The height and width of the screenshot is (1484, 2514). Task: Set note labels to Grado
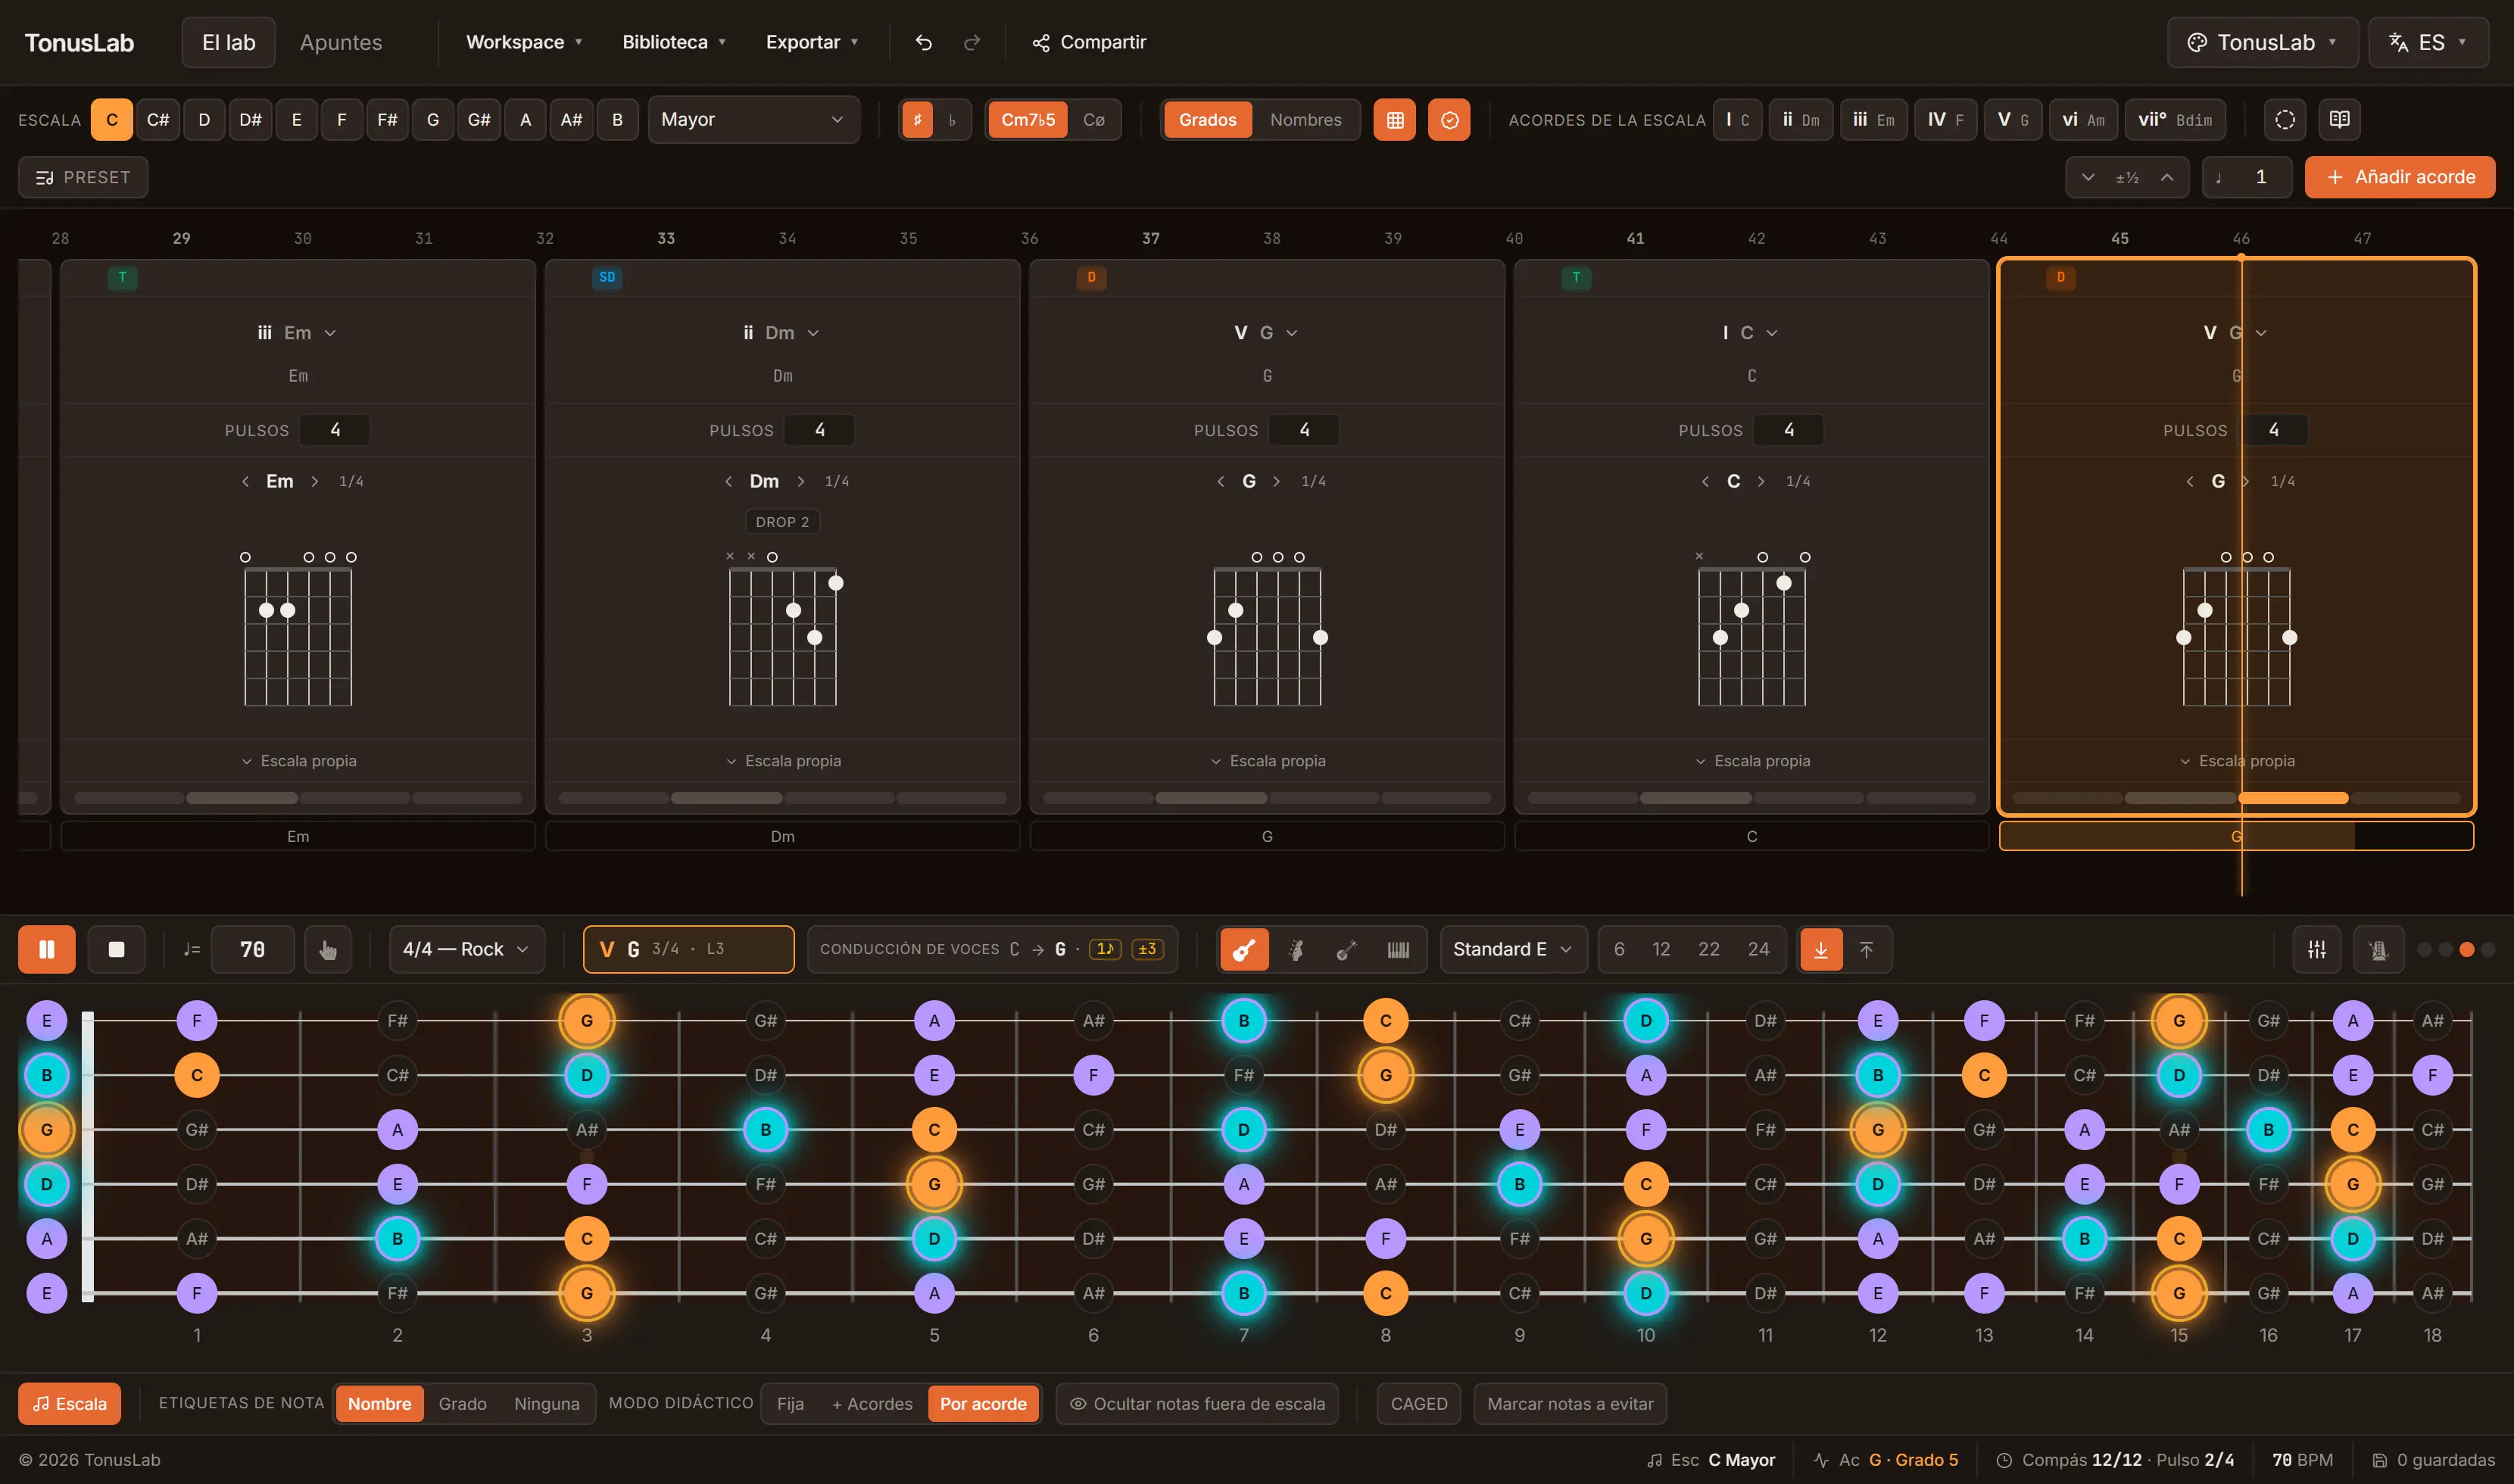pos(462,1403)
